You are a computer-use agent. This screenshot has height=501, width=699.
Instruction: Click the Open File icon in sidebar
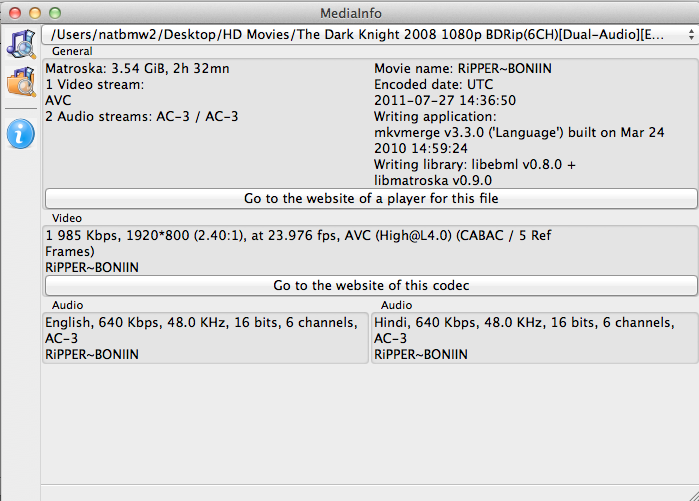coord(21,44)
